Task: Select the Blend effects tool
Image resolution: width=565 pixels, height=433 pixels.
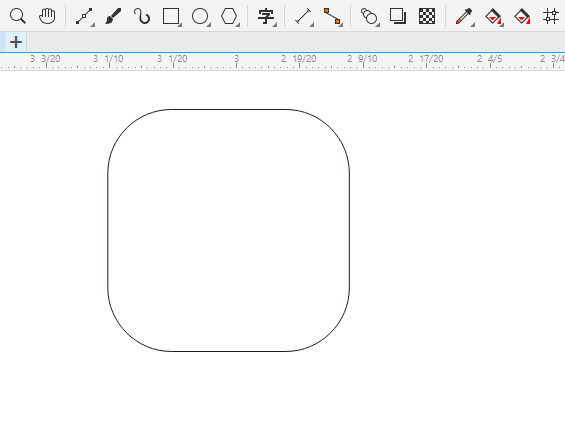Action: tap(369, 16)
